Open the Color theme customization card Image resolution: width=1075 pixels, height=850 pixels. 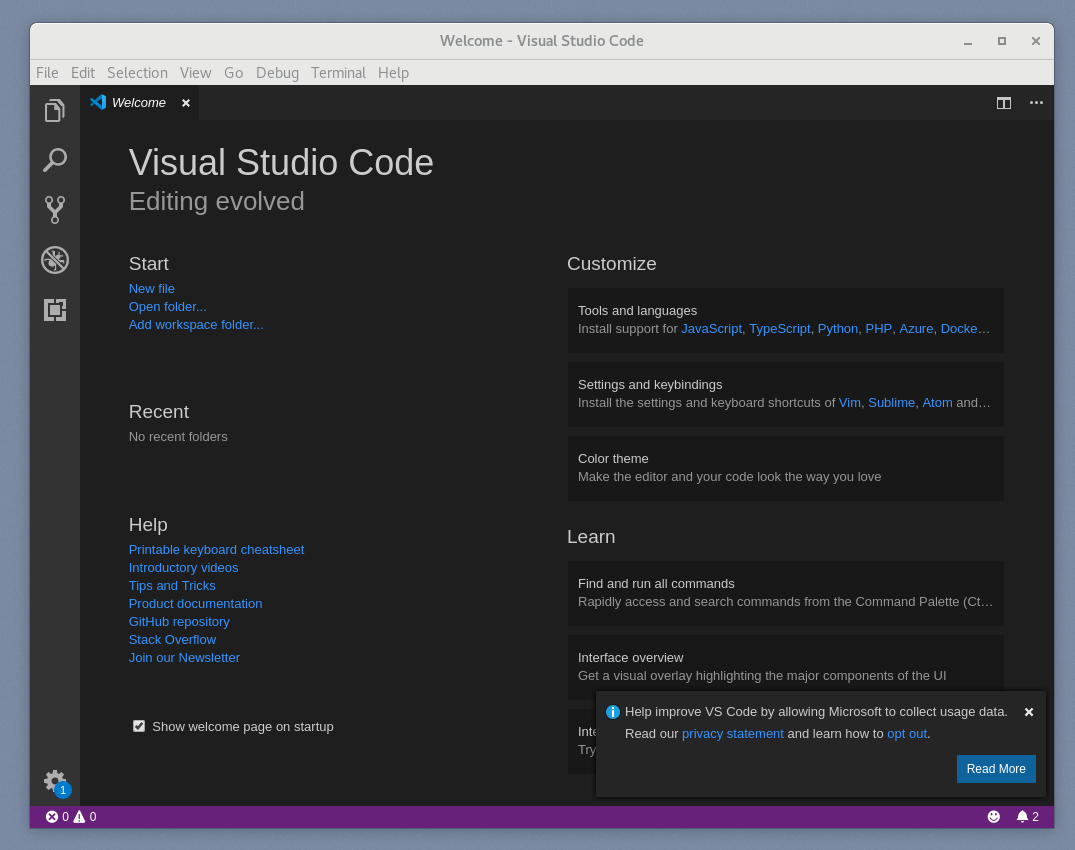coord(785,468)
